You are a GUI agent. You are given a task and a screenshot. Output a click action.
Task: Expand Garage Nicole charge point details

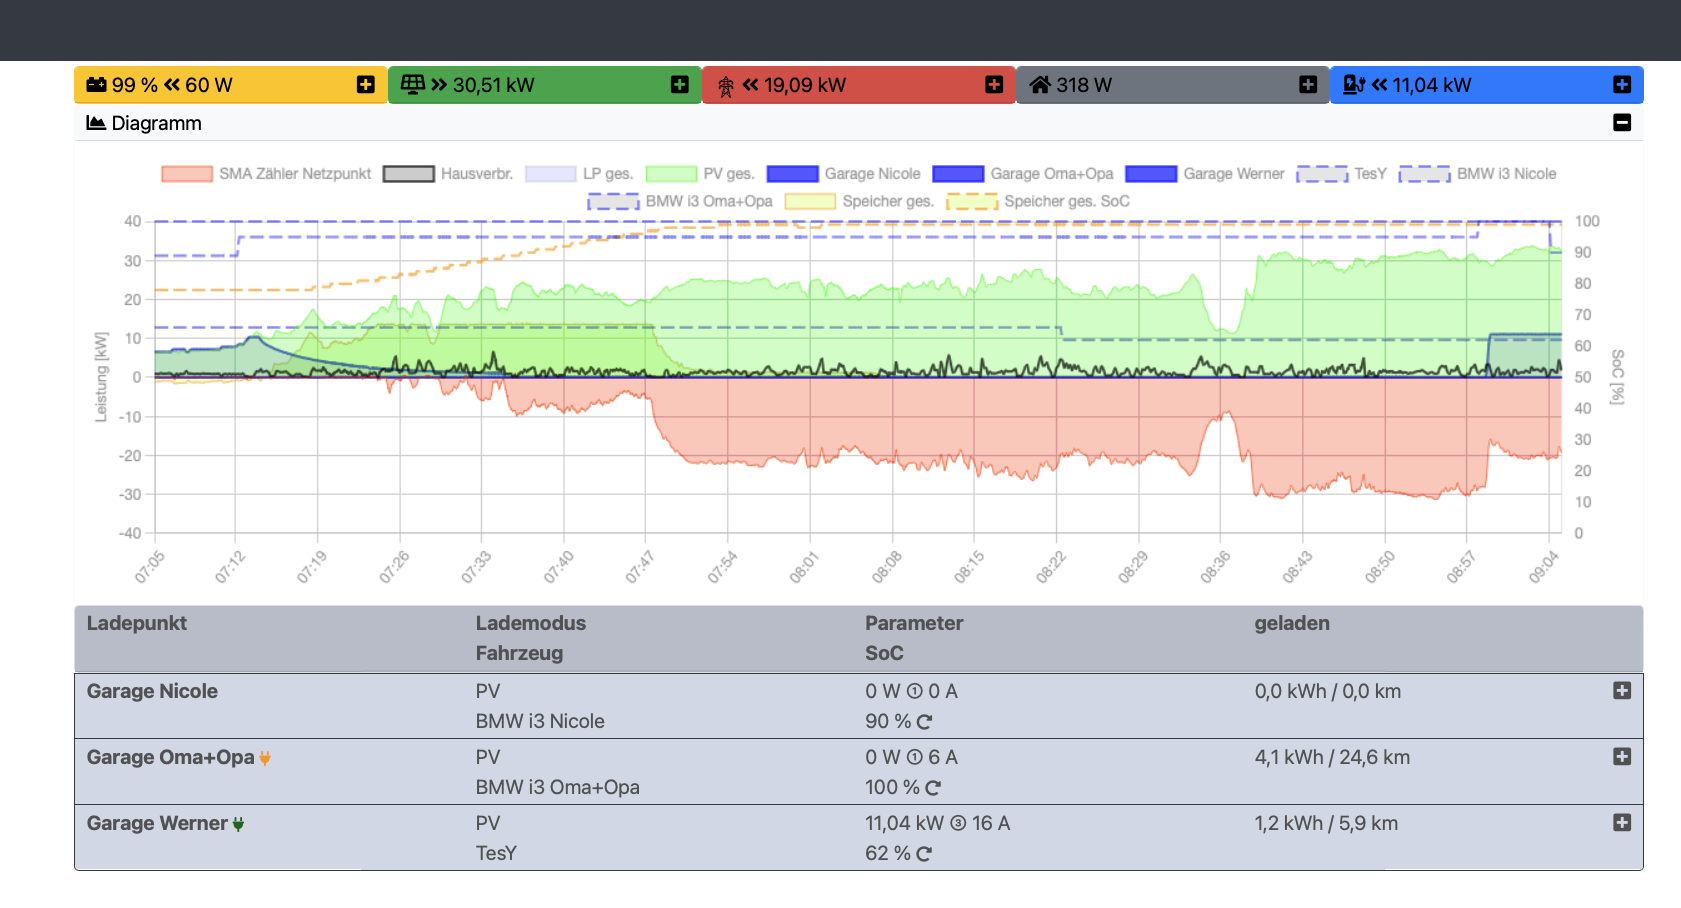coord(1622,691)
